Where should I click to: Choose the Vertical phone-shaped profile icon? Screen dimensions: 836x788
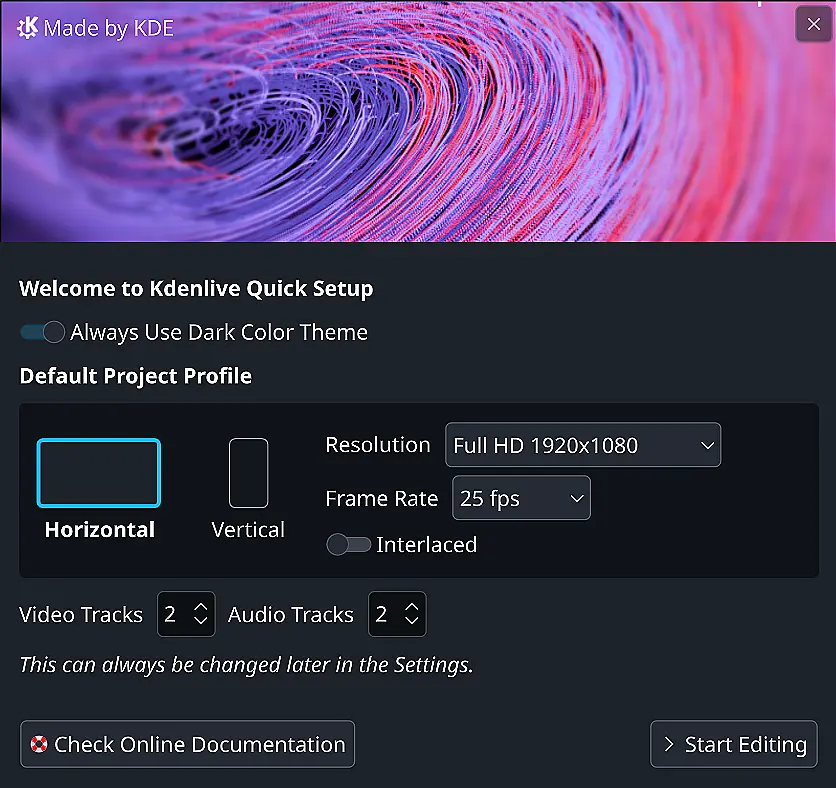tap(248, 473)
